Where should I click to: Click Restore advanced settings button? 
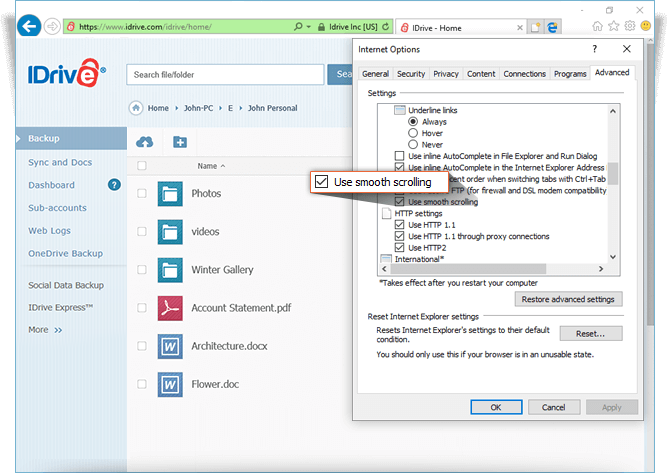click(x=568, y=299)
